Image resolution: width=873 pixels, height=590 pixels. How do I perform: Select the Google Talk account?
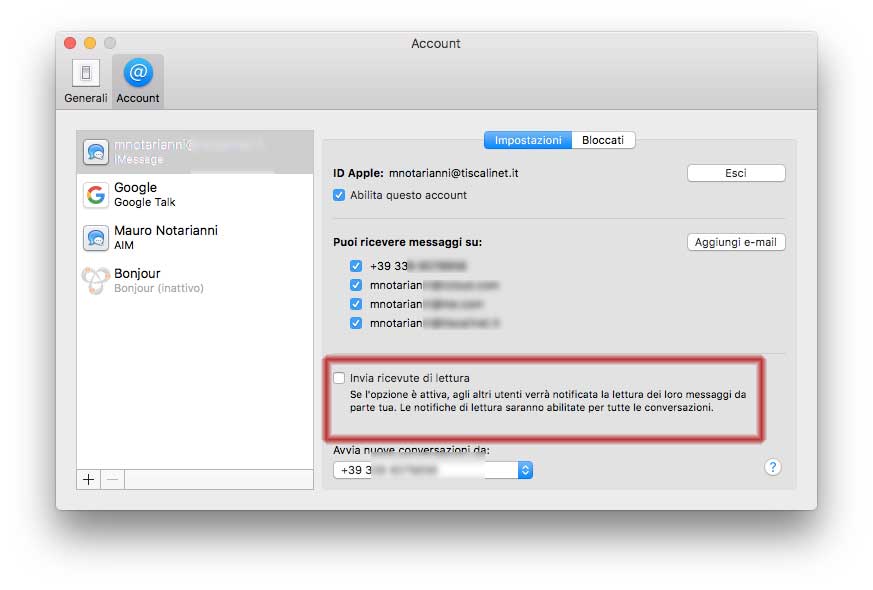tap(195, 195)
